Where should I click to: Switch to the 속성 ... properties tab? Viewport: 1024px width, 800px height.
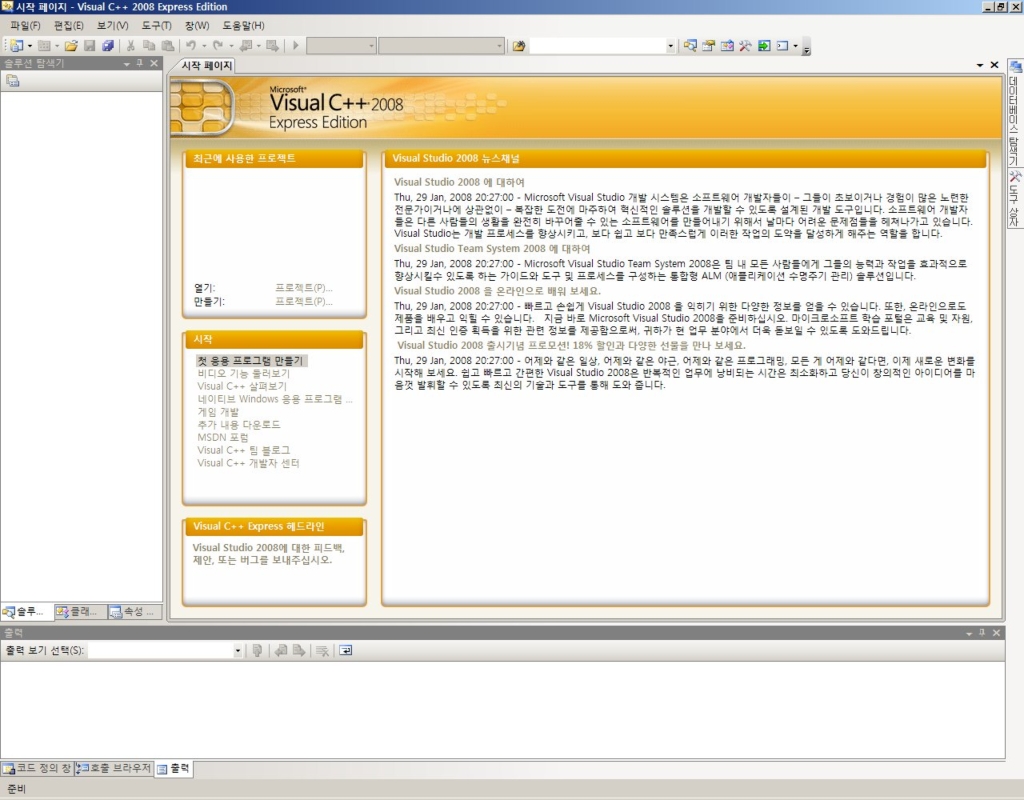point(134,612)
